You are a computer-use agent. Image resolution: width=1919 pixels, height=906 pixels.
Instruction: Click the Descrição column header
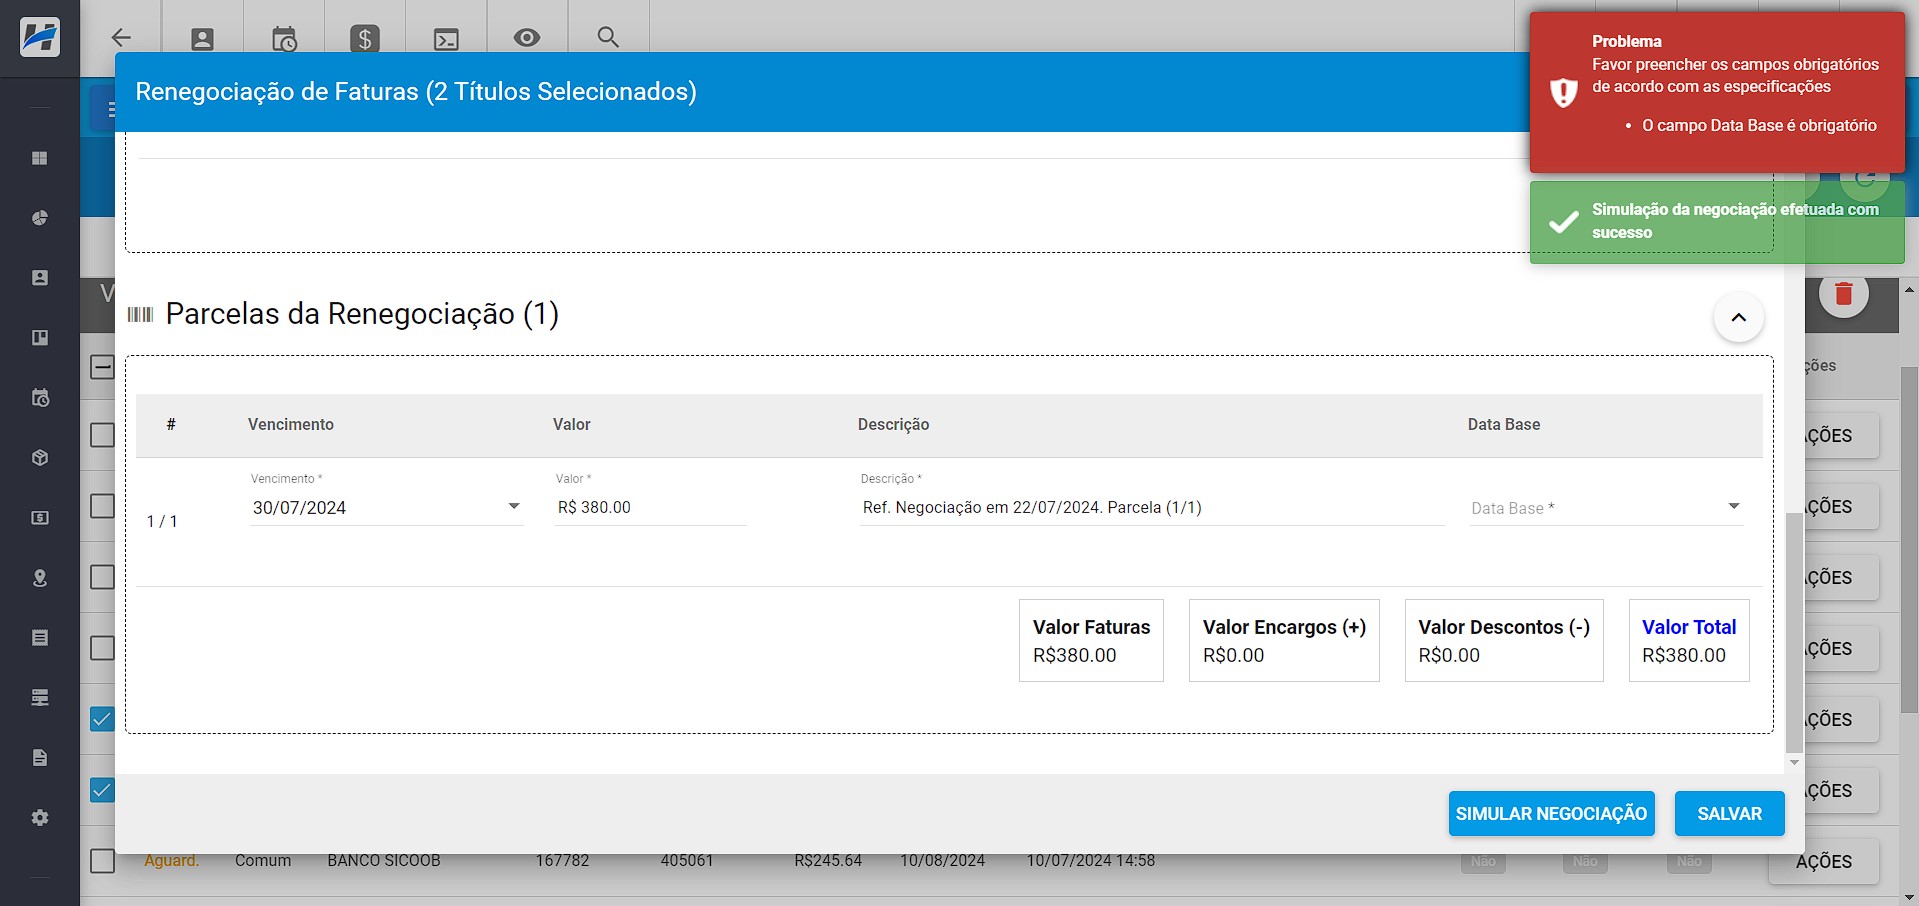(893, 425)
